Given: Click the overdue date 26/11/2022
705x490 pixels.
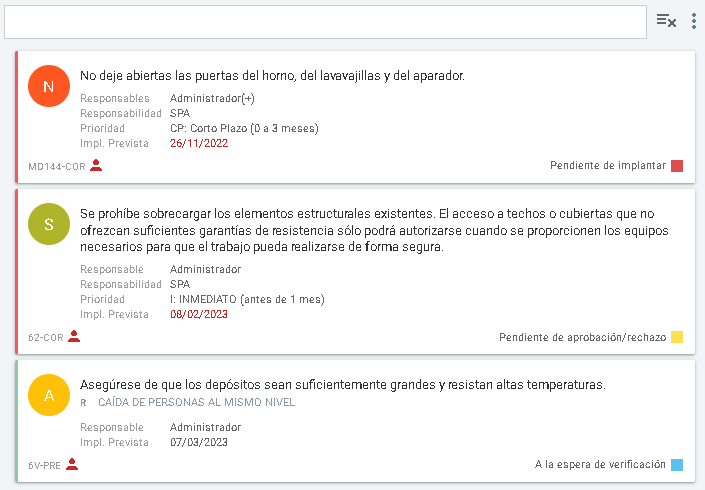Looking at the screenshot, I should point(199,143).
